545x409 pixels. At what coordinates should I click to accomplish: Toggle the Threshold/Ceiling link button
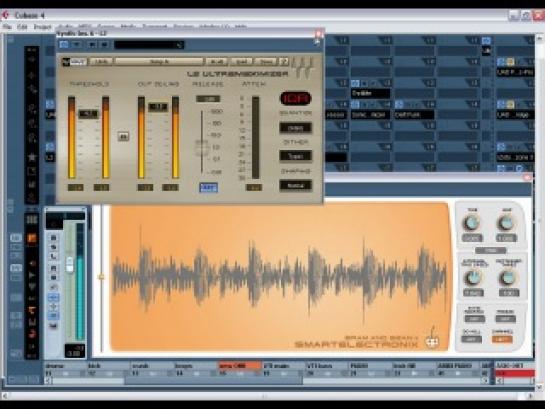(123, 136)
